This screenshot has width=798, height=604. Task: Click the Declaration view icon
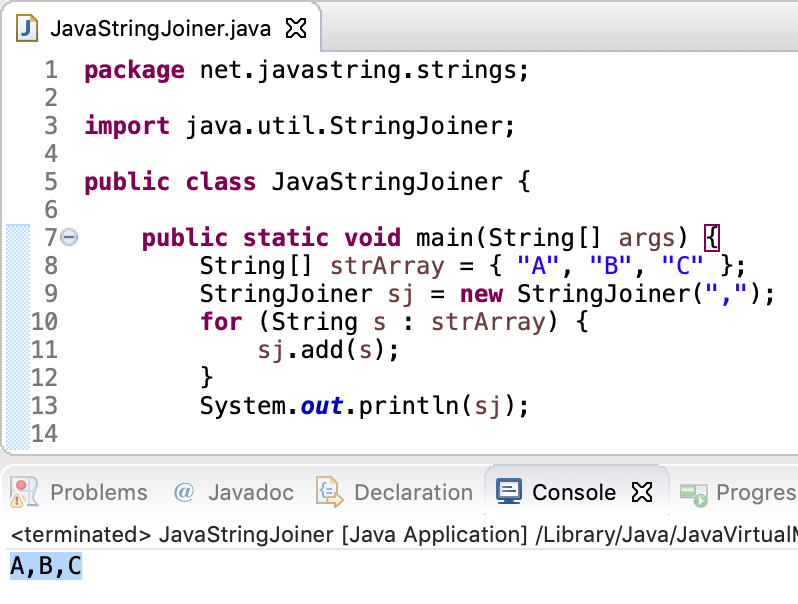pyautogui.click(x=329, y=492)
